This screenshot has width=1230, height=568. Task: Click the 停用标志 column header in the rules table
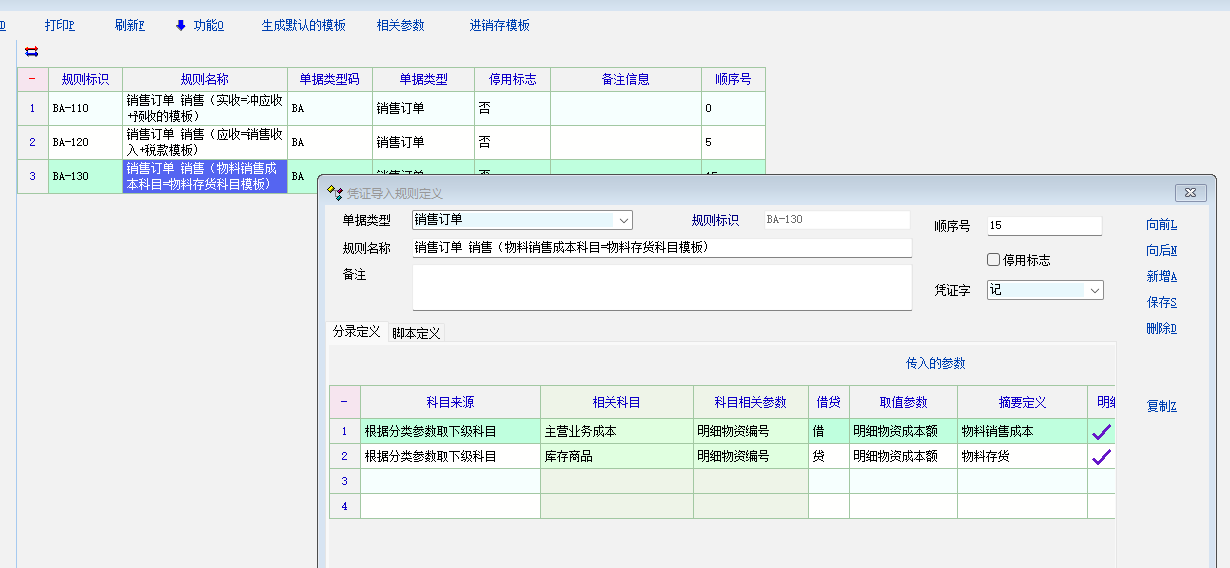pyautogui.click(x=512, y=80)
